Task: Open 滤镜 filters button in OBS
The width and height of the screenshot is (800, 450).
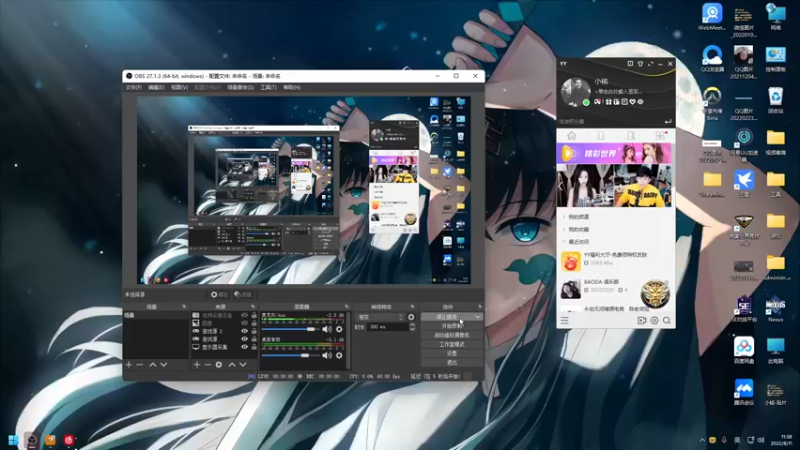Action: point(243,295)
